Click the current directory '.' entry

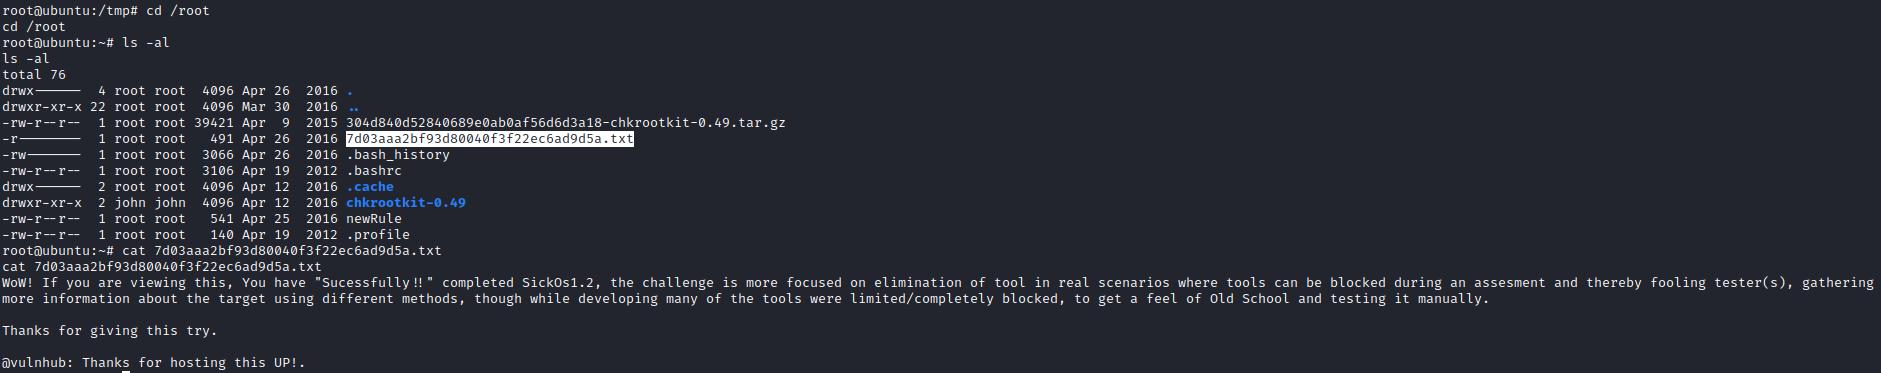pyautogui.click(x=350, y=91)
